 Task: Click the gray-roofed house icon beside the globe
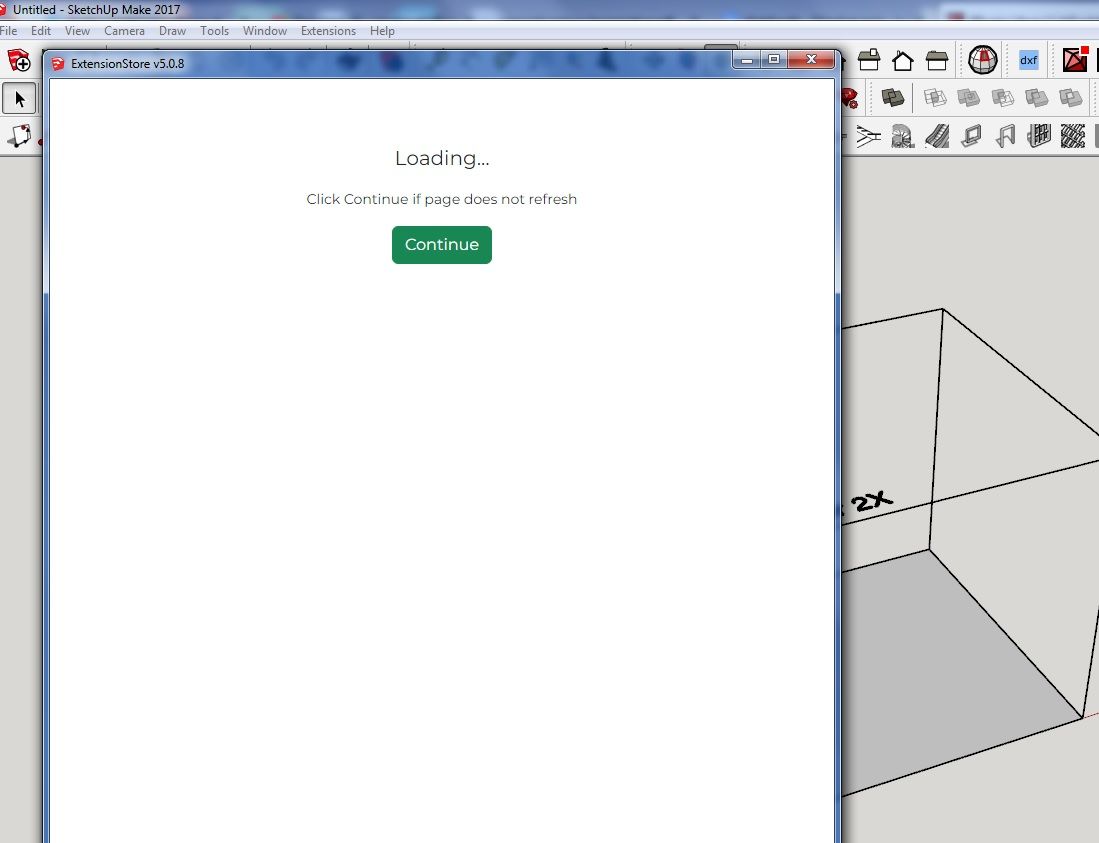pos(936,60)
